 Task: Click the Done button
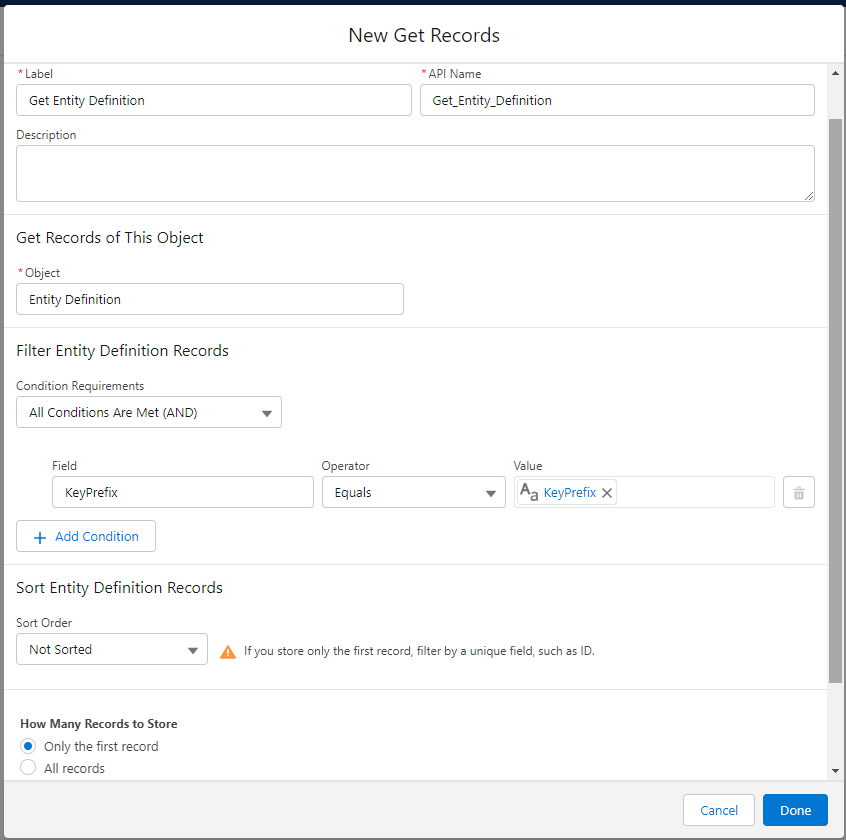pyautogui.click(x=795, y=810)
